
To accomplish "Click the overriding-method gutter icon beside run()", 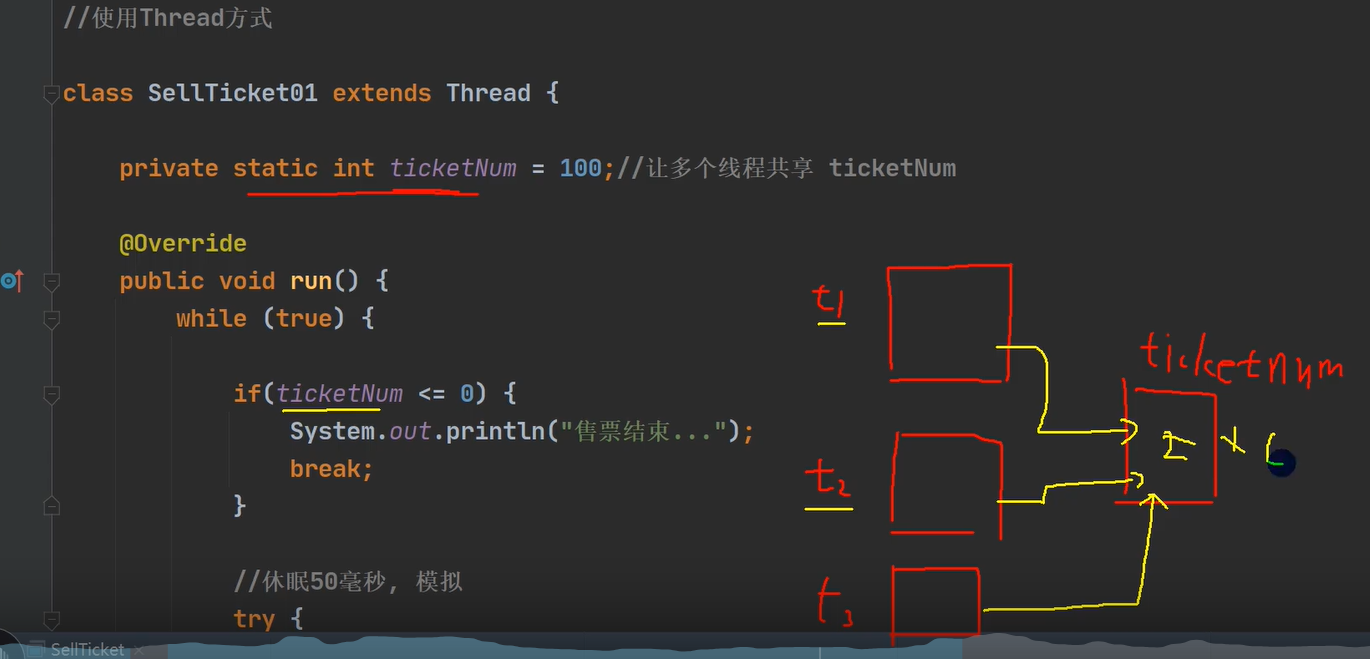I will pyautogui.click(x=11, y=281).
